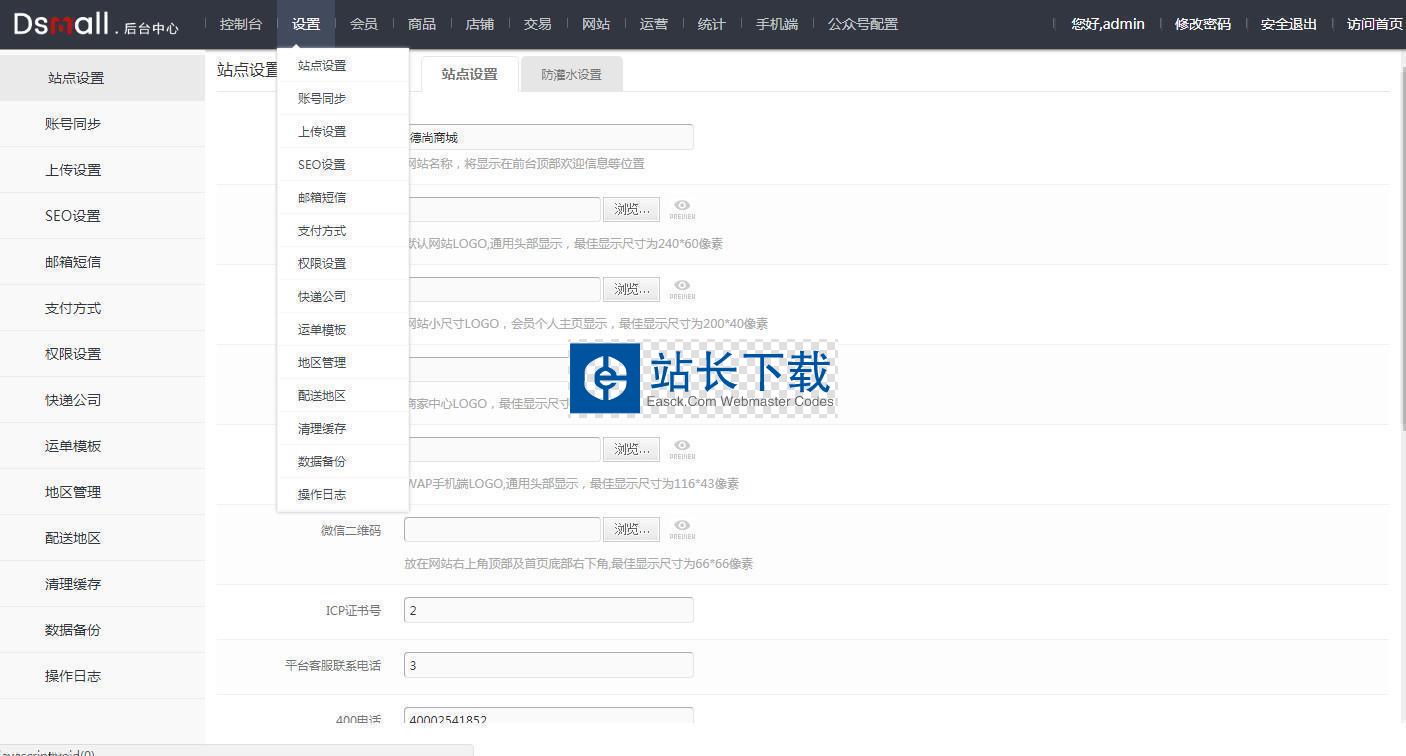Select 操作日志 in the left sidebar
1406x756 pixels.
[x=73, y=676]
